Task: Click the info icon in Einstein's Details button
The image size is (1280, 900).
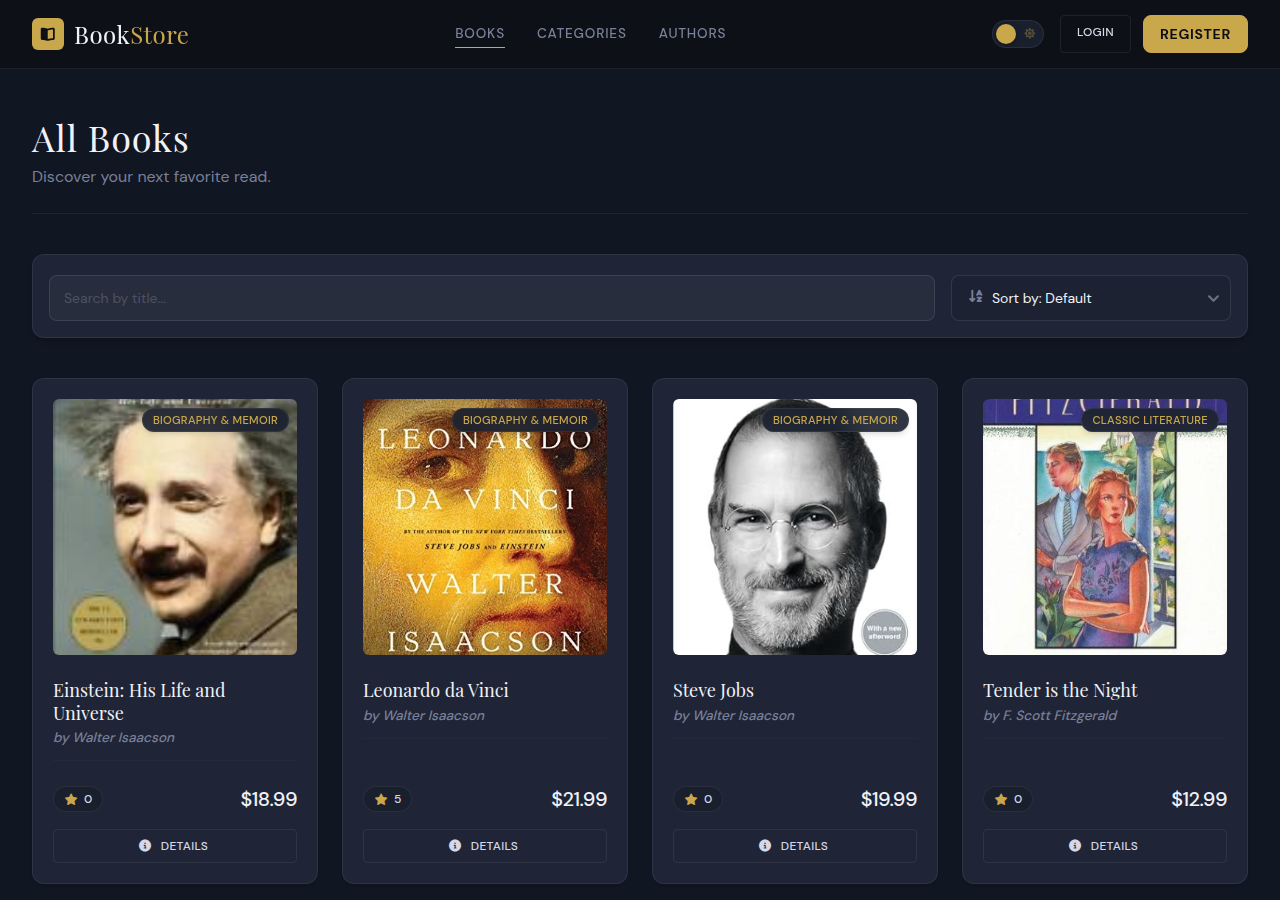Action: pyautogui.click(x=145, y=846)
